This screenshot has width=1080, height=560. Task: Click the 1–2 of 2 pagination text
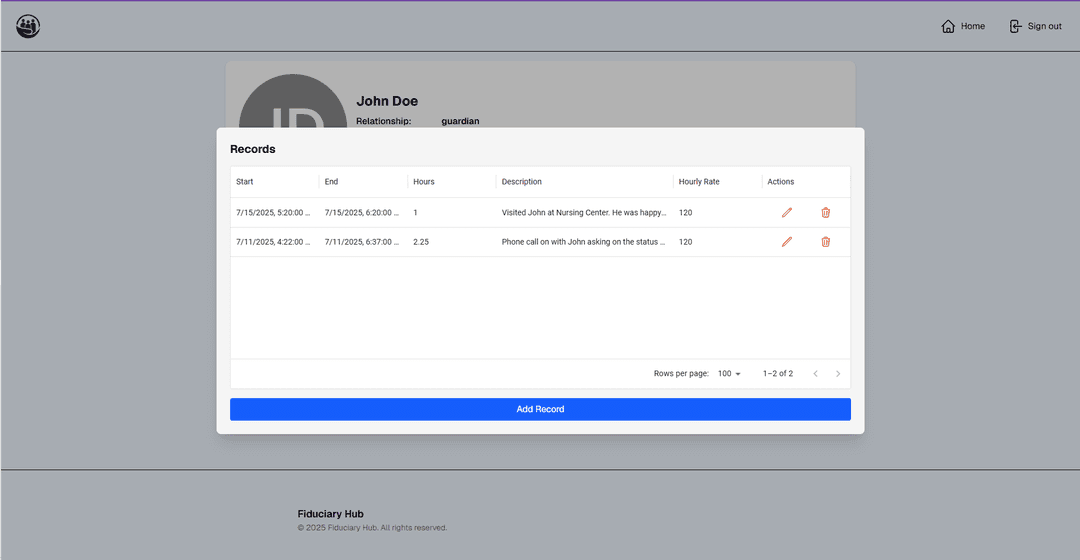click(x=778, y=373)
